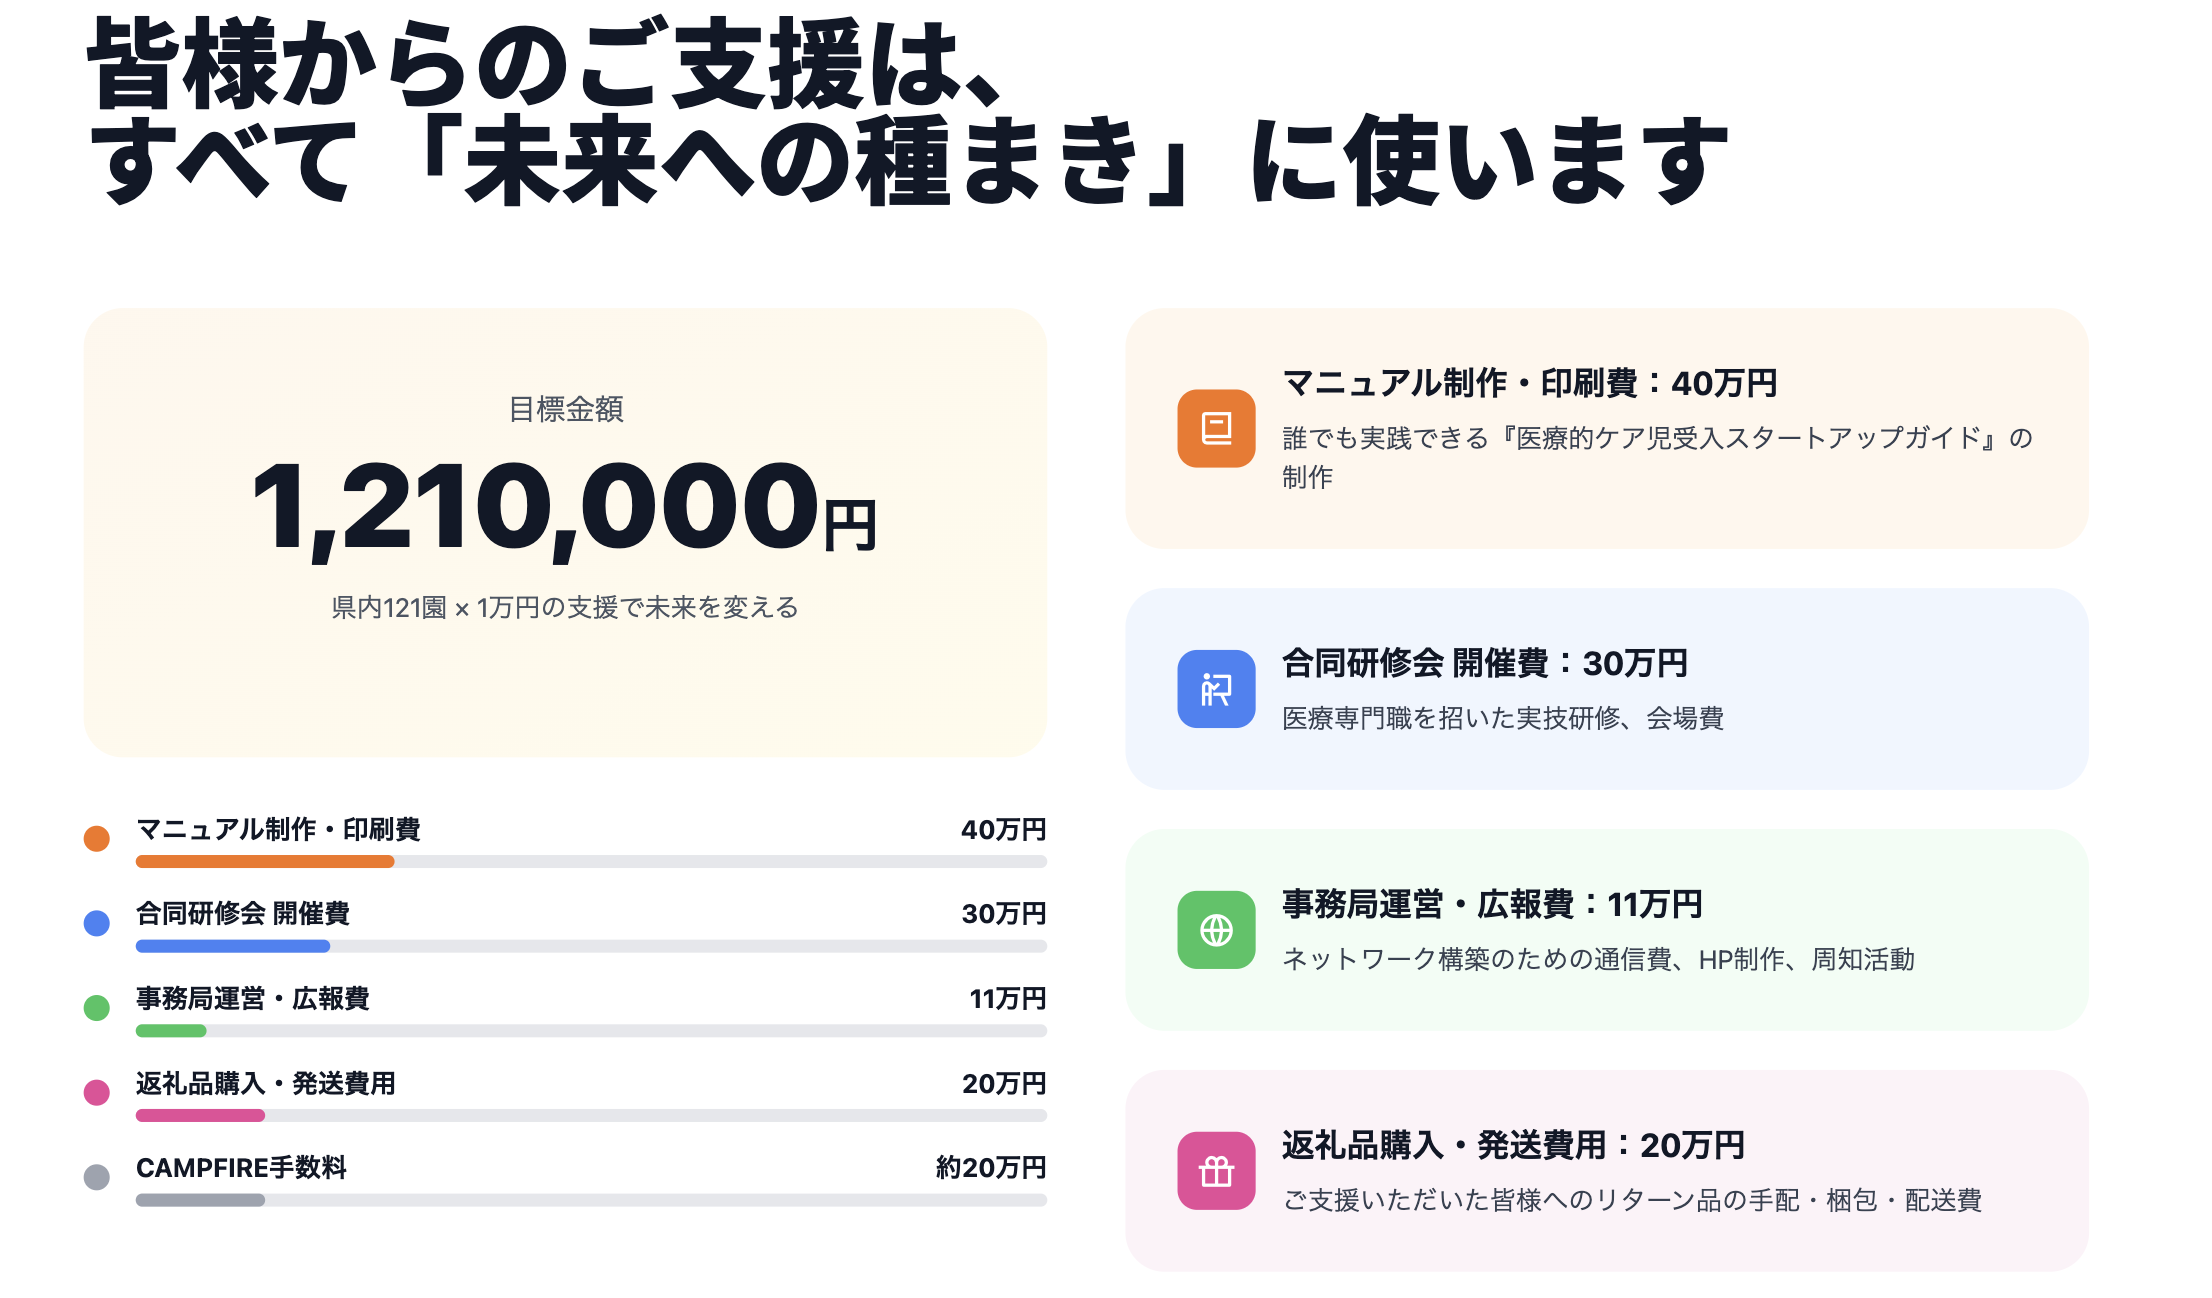Click the orange マニュアル制作 progress bar
Screen dimensions: 2212x1298
click(265, 861)
